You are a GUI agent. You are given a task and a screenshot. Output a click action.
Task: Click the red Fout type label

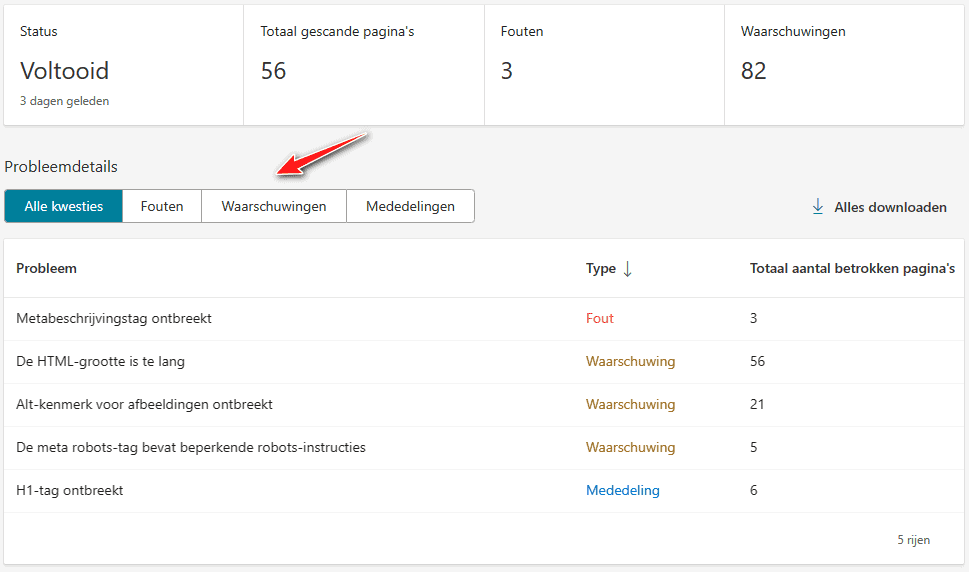599,319
